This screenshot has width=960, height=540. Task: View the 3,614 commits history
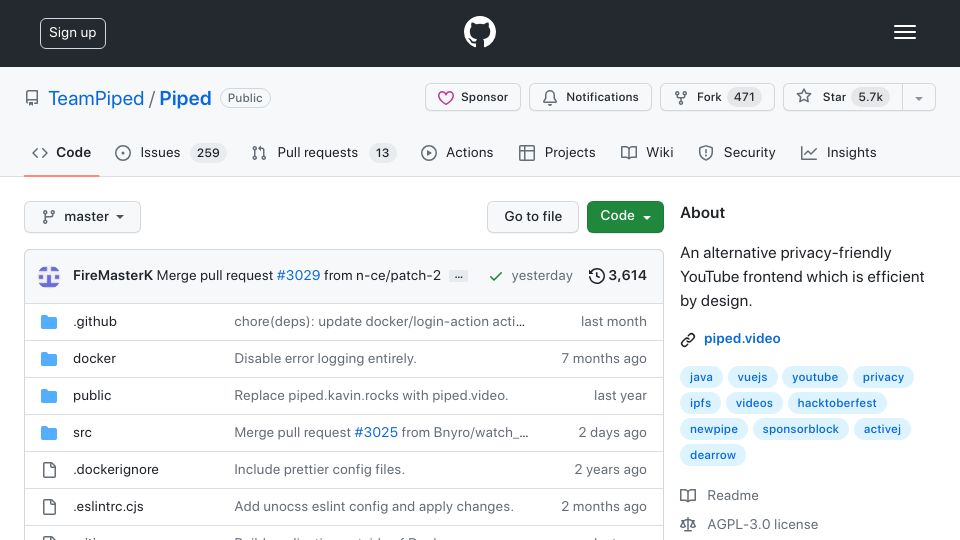click(618, 276)
